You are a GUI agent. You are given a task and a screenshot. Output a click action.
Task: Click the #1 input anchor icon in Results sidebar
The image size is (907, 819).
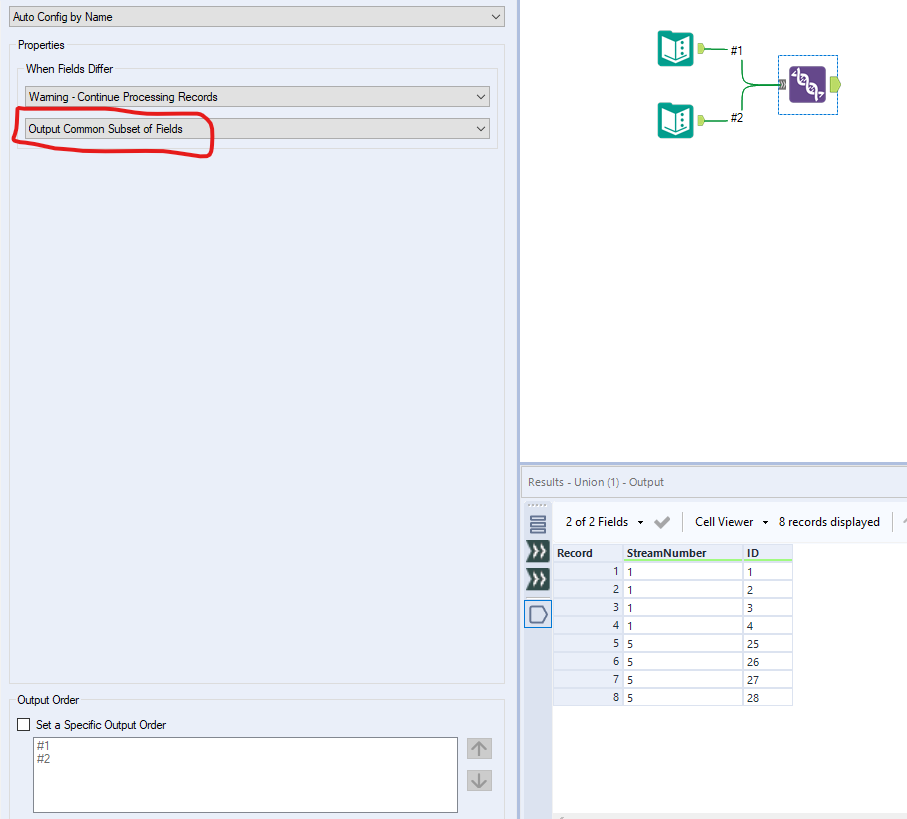[538, 551]
